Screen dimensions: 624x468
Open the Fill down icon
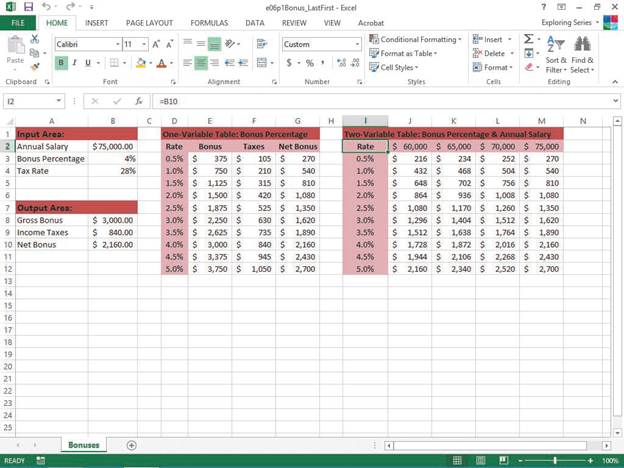point(529,53)
